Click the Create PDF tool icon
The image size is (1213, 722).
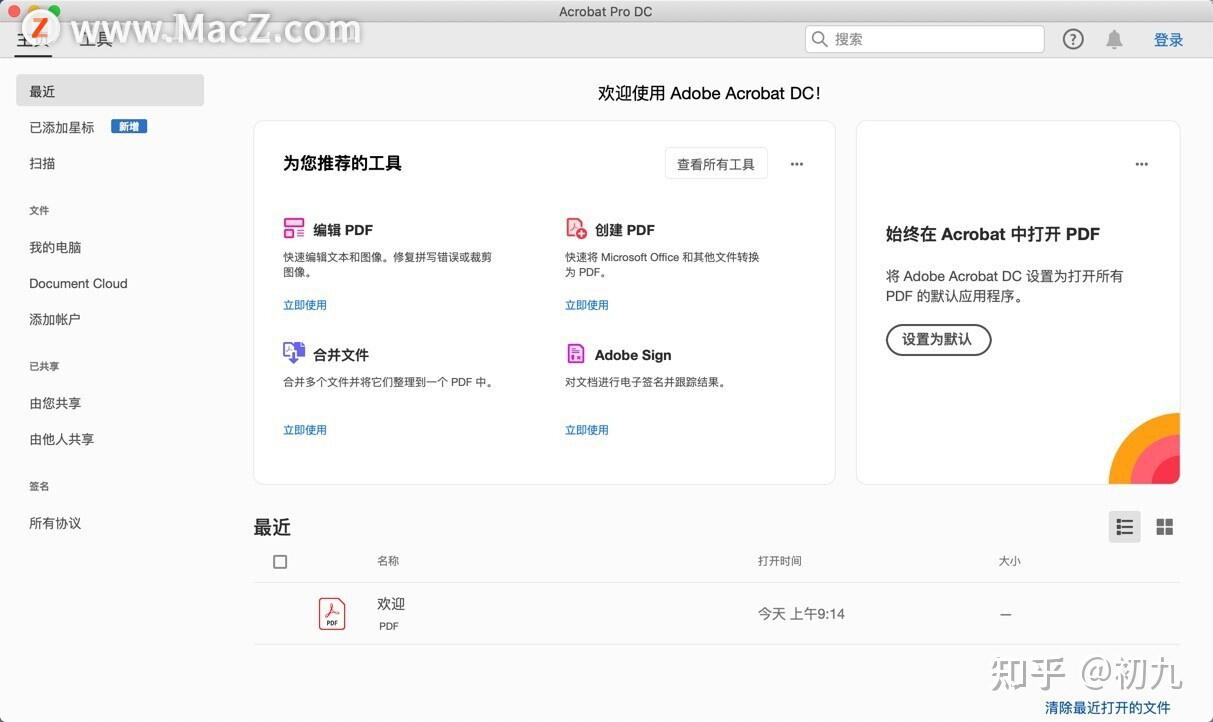point(576,229)
